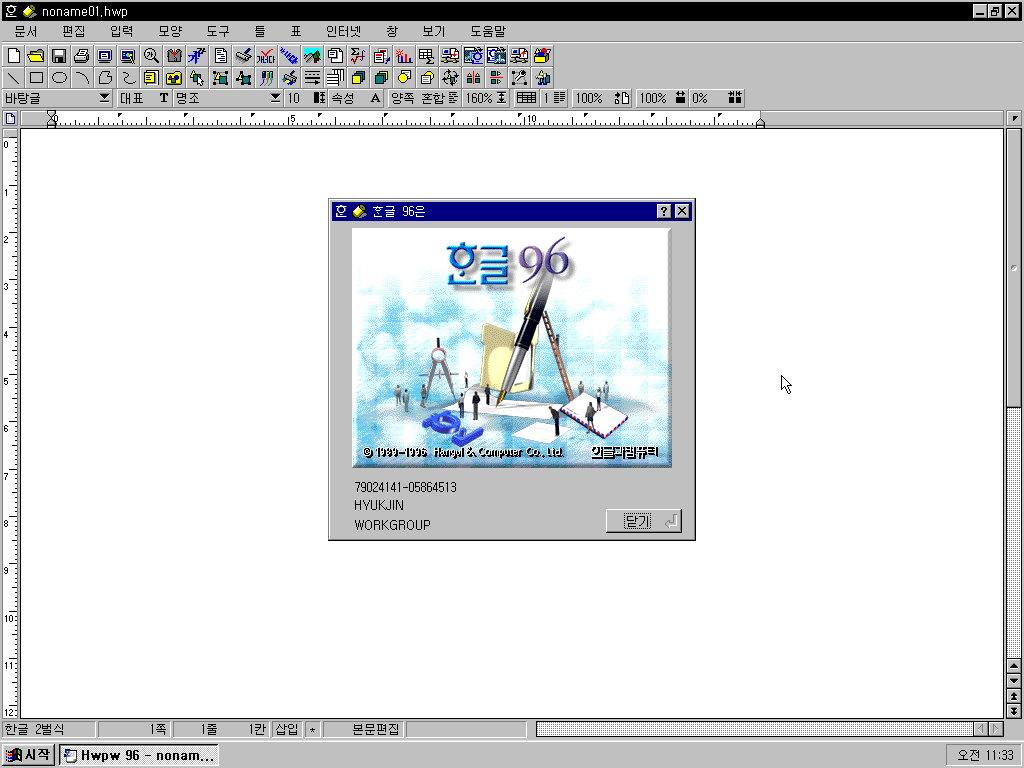
Task: Click the edit polygon points icon
Action: [519, 78]
